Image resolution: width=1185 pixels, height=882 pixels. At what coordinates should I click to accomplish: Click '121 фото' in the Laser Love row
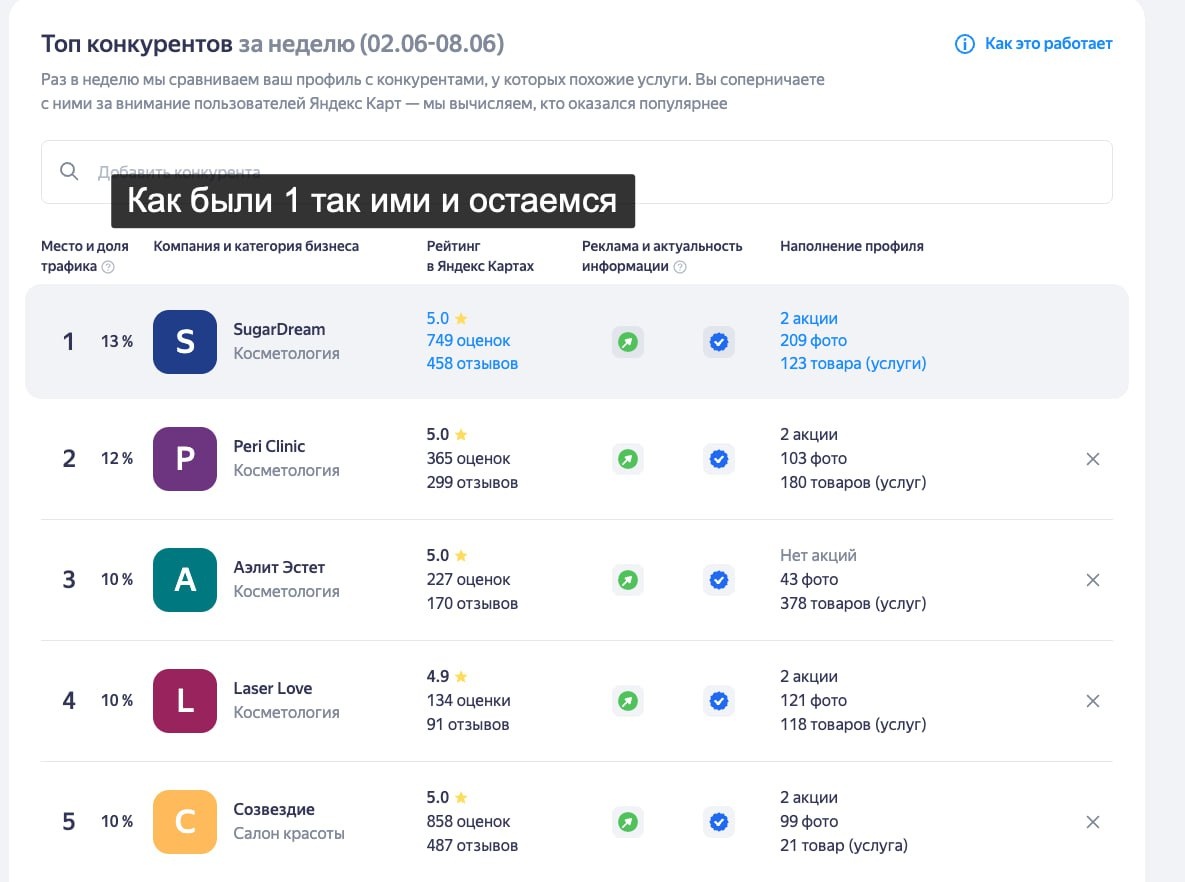coord(813,701)
